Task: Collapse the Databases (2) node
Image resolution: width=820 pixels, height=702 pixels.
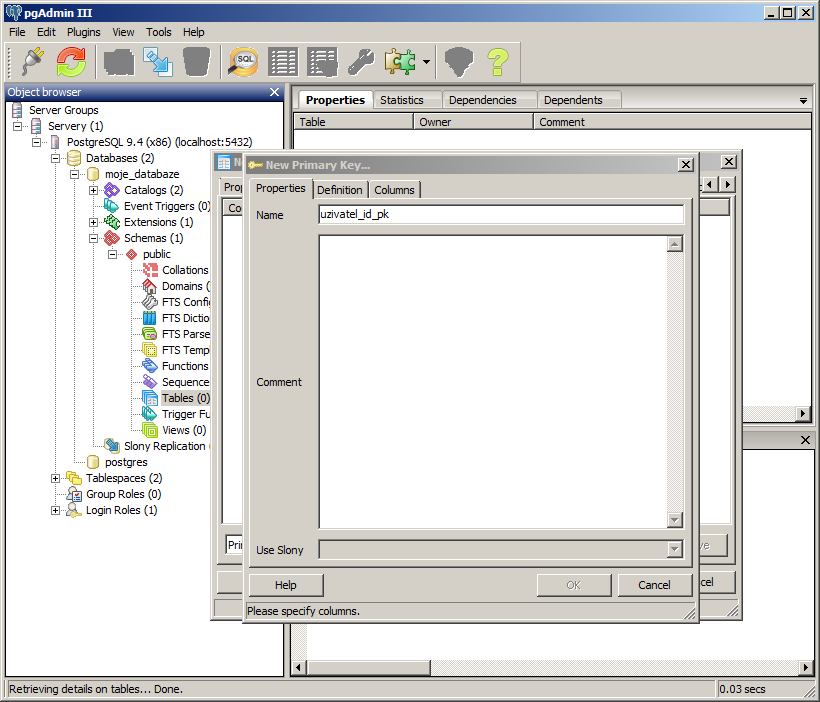Action: click(x=55, y=158)
